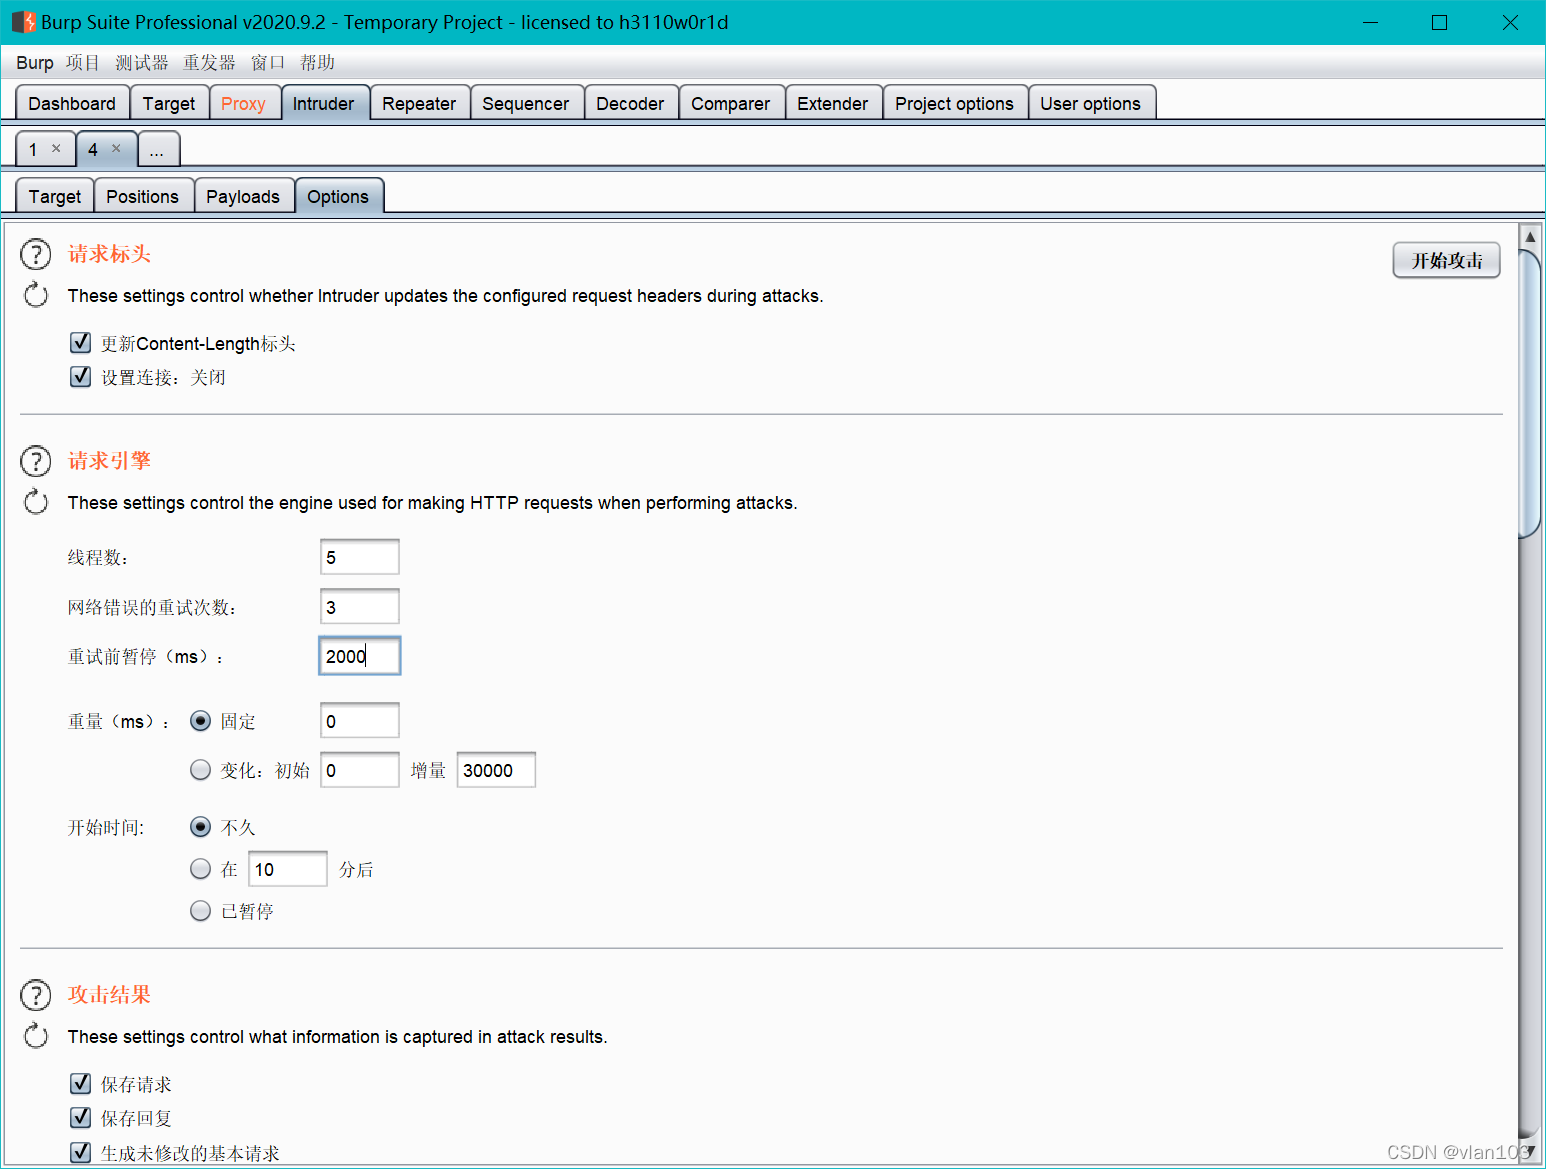The width and height of the screenshot is (1546, 1169).
Task: Select Intruder attack tab 4
Action: click(93, 149)
